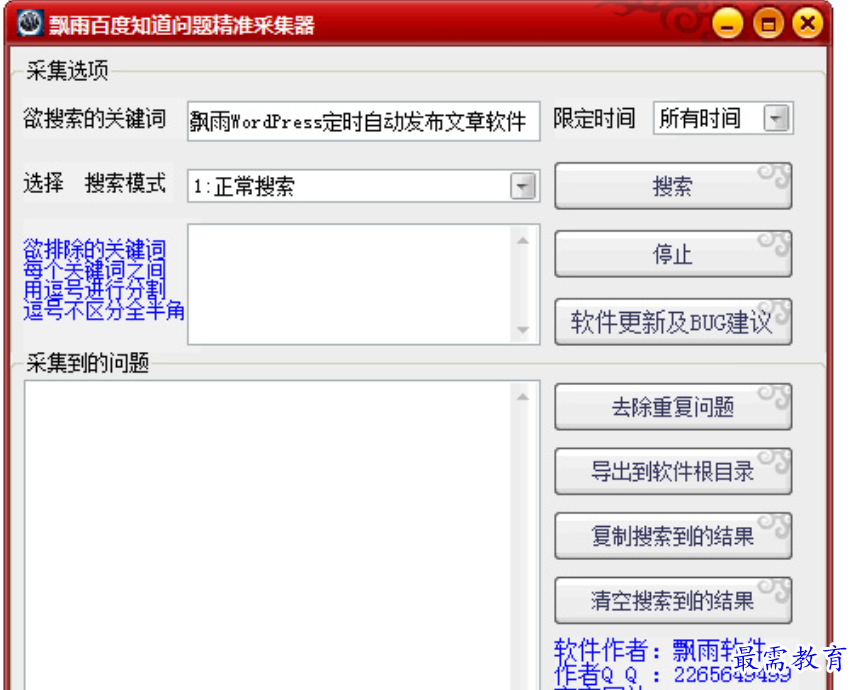Click the 搜索 button

(x=673, y=186)
